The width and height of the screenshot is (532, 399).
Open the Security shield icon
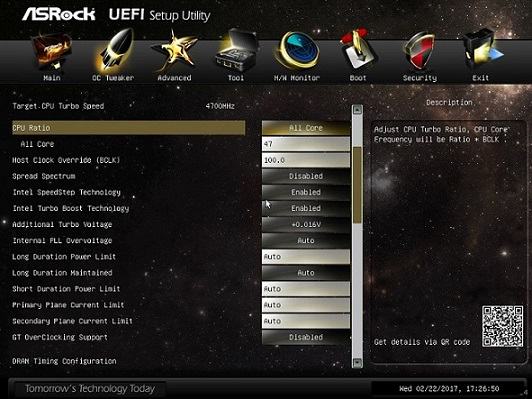pos(419,50)
